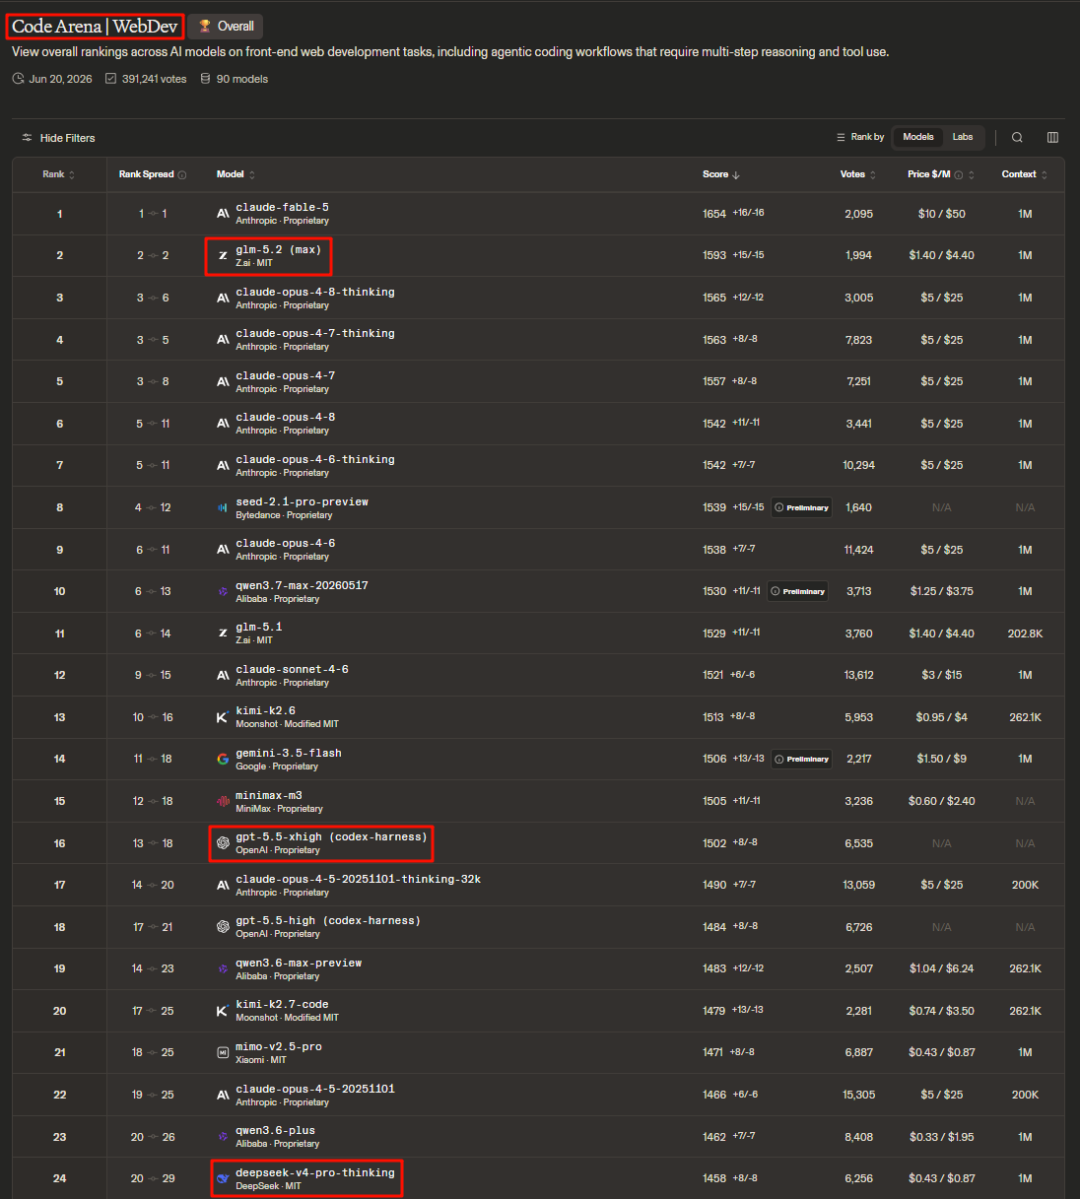Open the glm-5.2 (max) model entry
Viewport: 1080px width, 1199px height.
click(x=278, y=249)
